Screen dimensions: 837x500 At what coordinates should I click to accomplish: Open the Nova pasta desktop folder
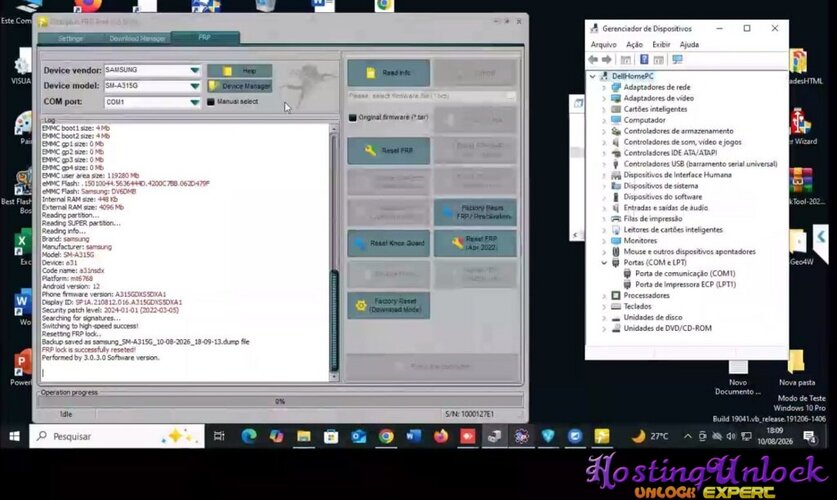(x=796, y=368)
